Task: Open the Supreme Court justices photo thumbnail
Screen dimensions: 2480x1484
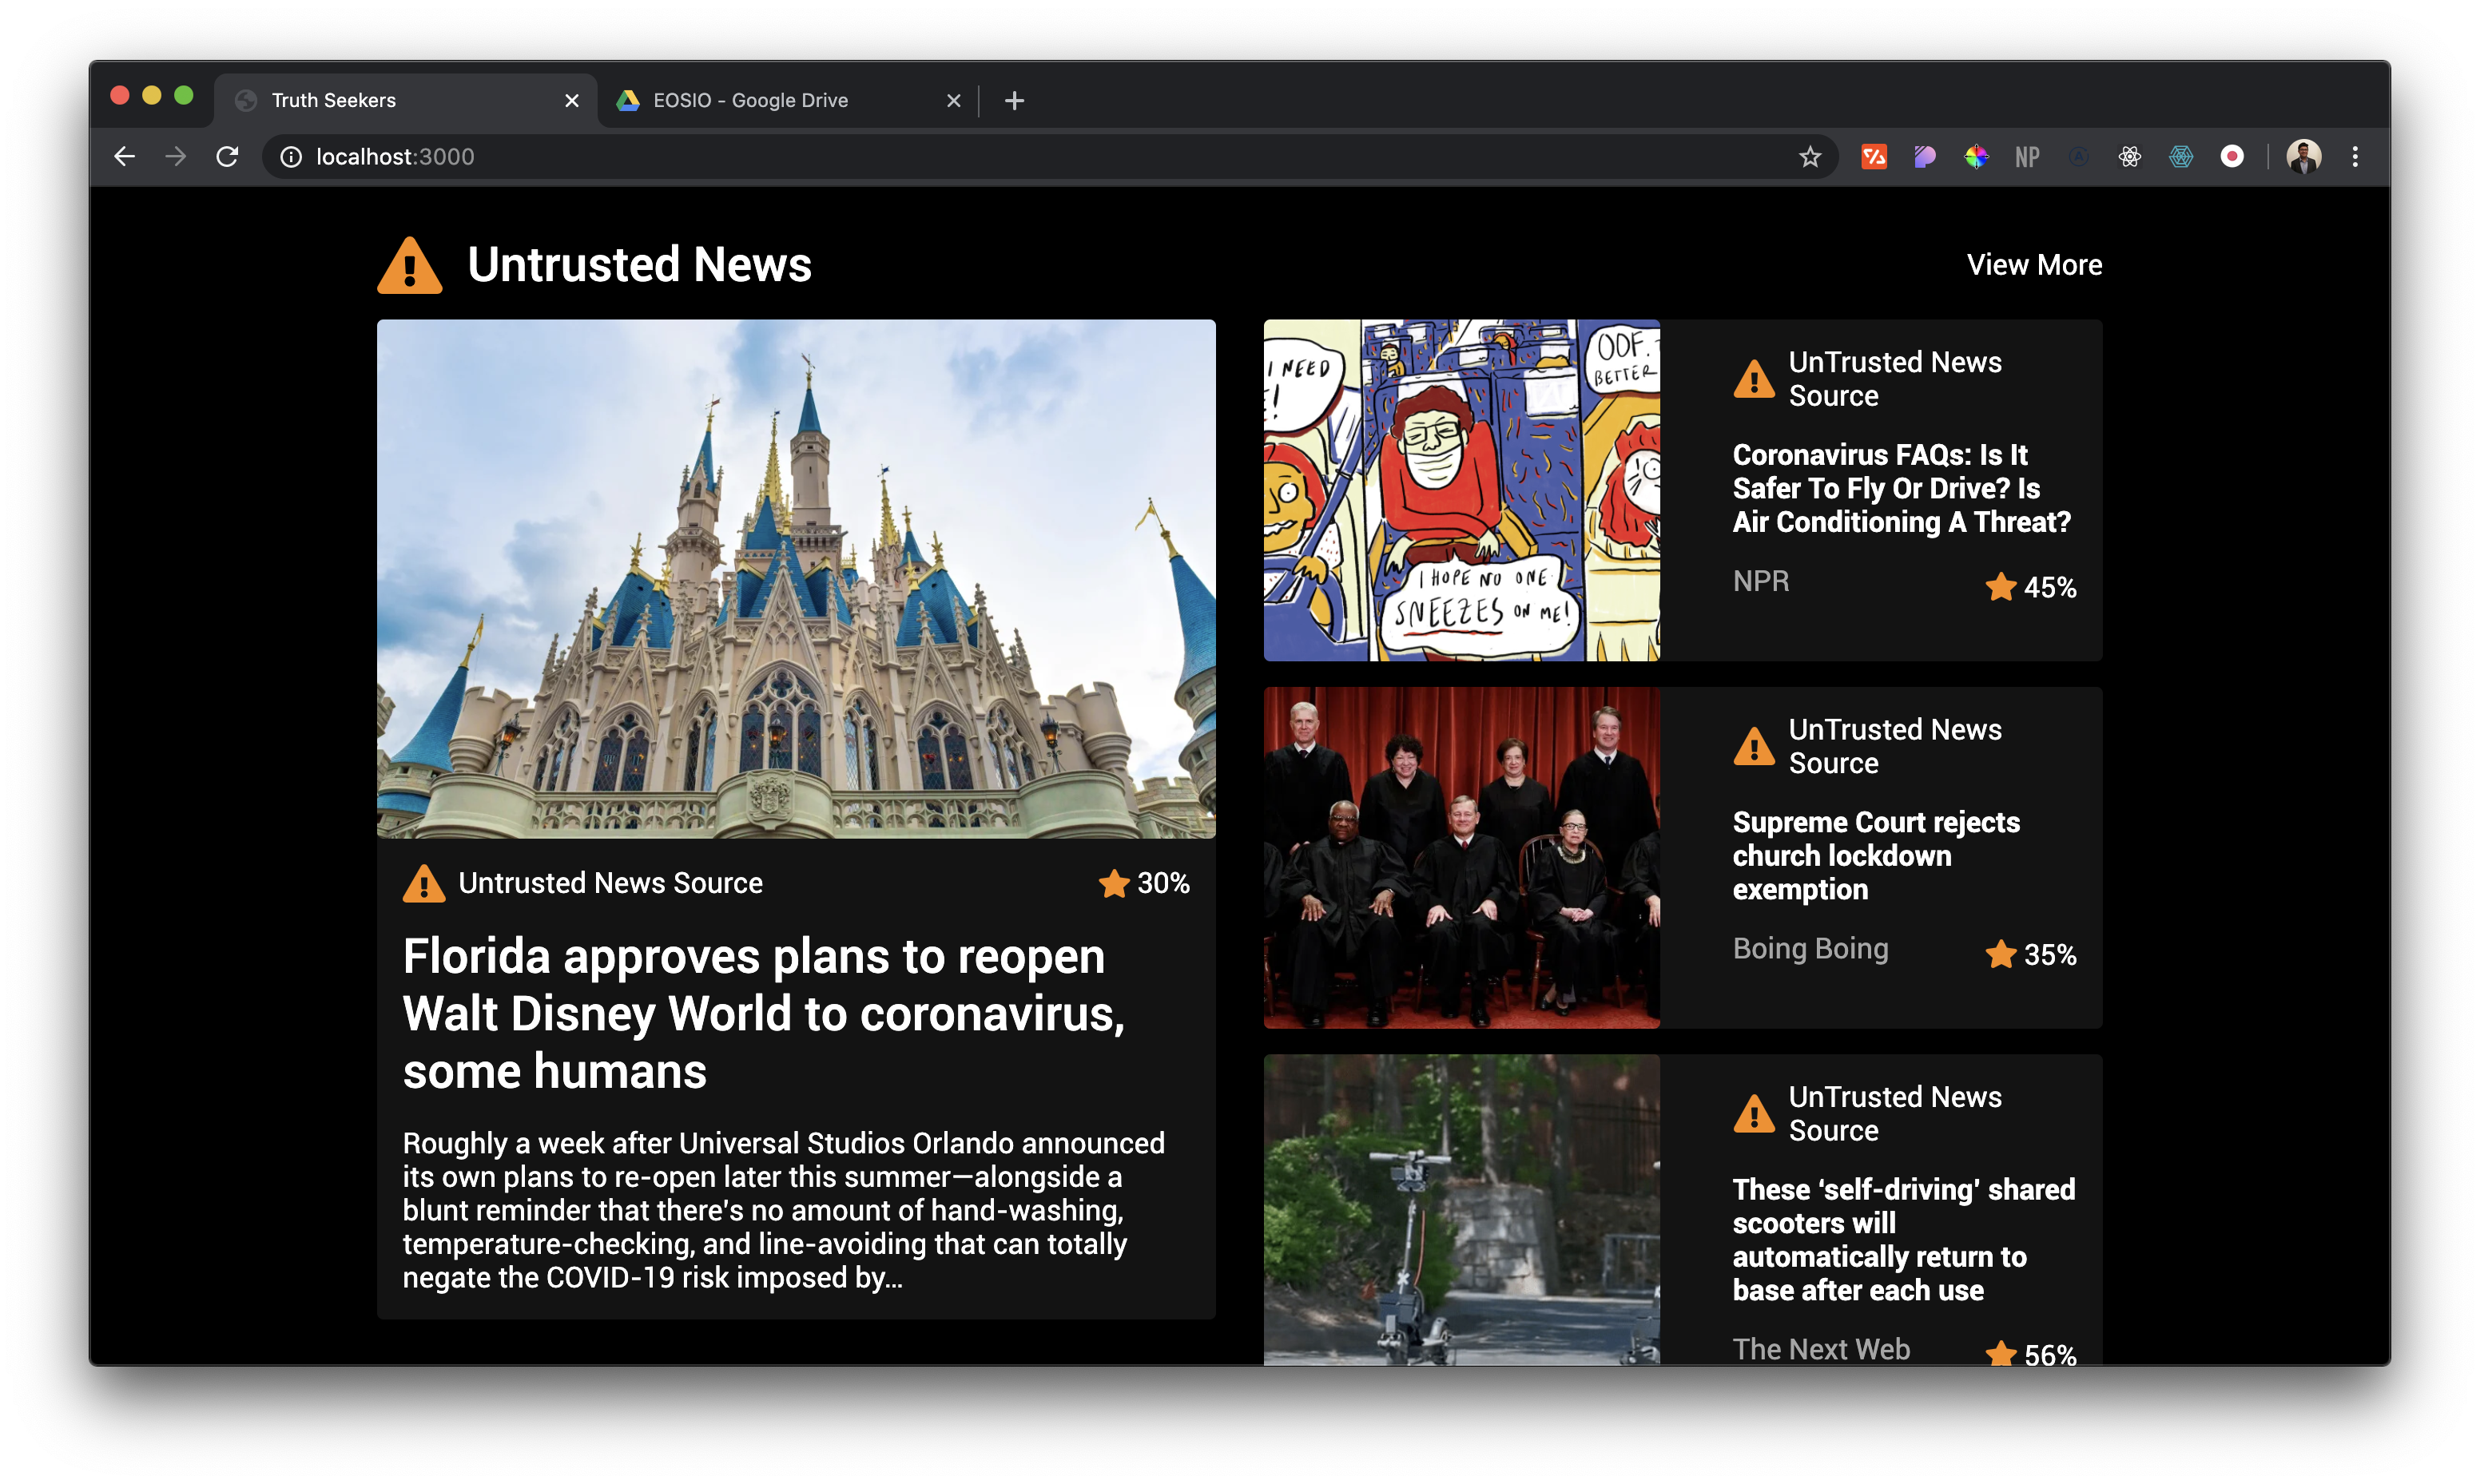Action: [x=1461, y=857]
